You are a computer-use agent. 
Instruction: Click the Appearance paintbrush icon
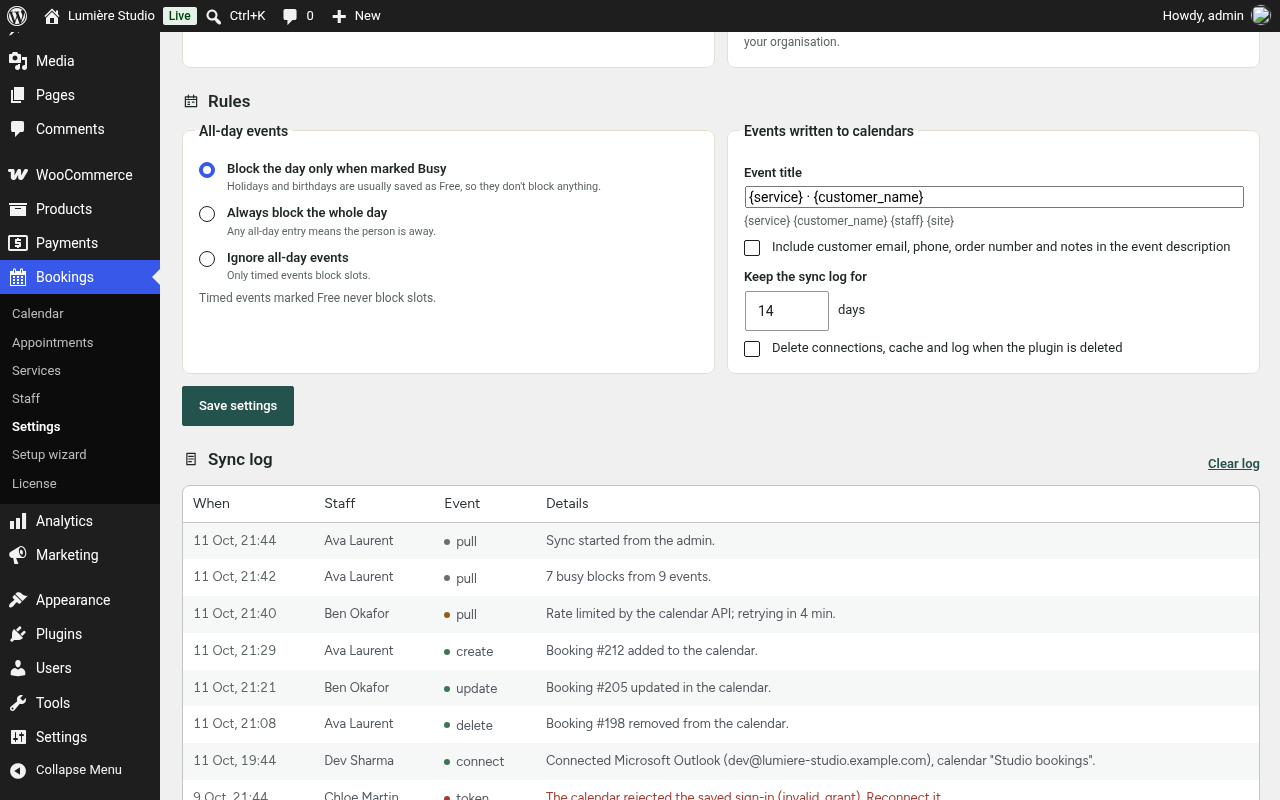pos(18,600)
